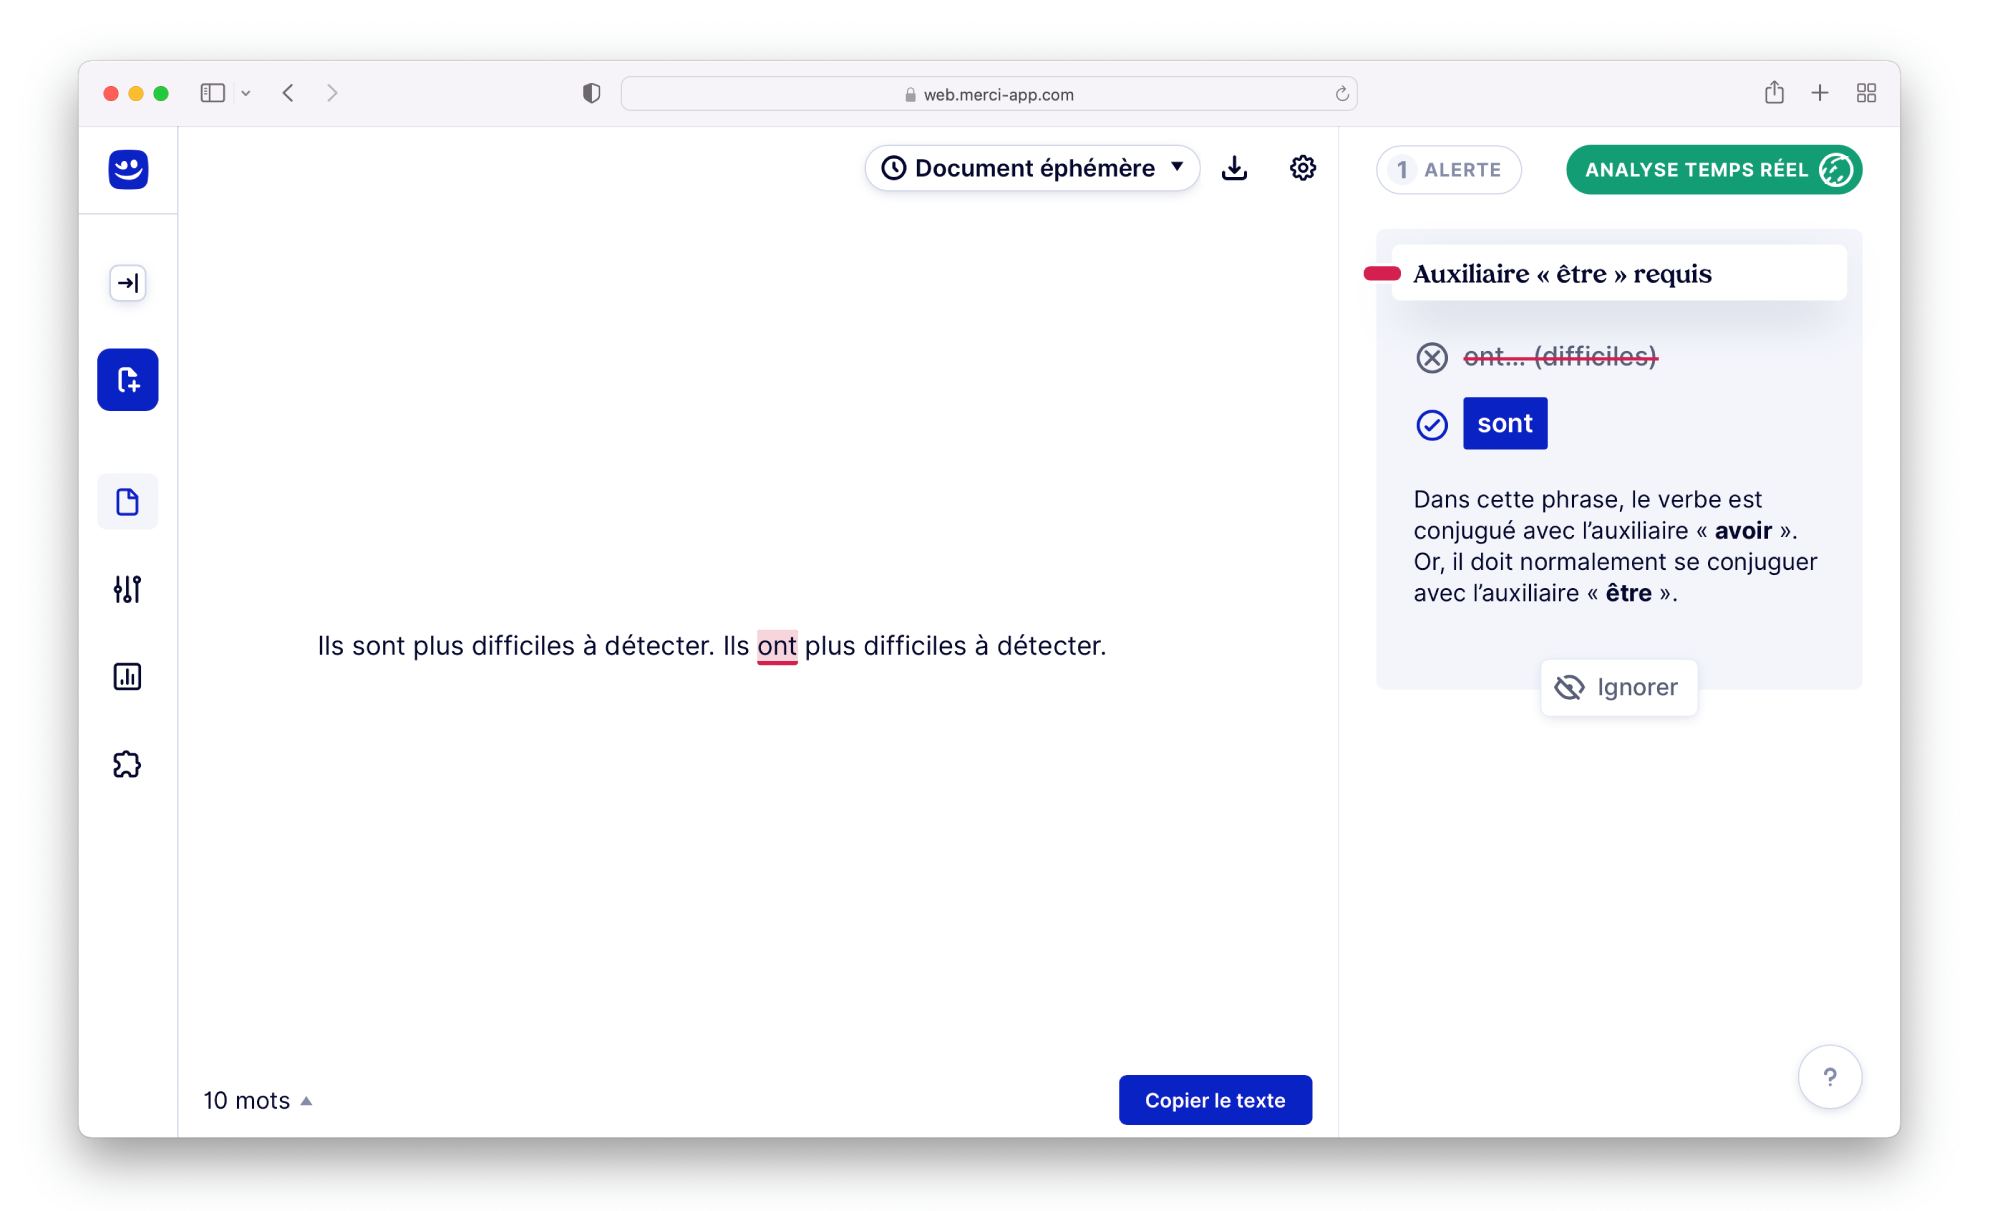Click the rejected correction X toggle
The image size is (2000, 1211).
pos(1433,357)
